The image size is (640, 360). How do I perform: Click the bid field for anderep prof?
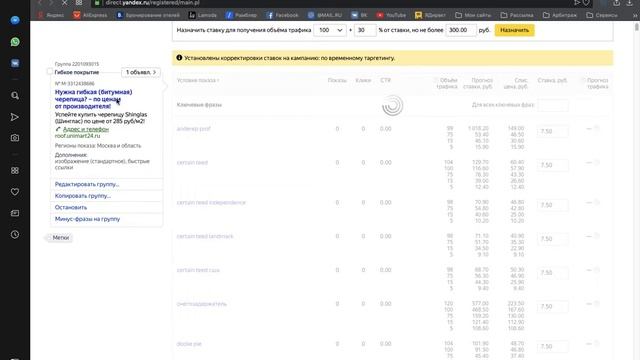(x=553, y=131)
